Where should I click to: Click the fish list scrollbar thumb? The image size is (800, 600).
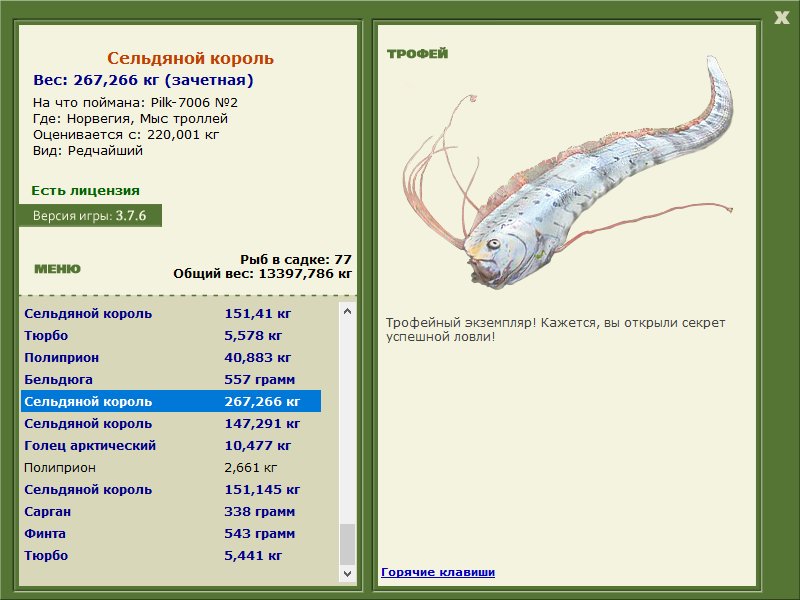347,544
